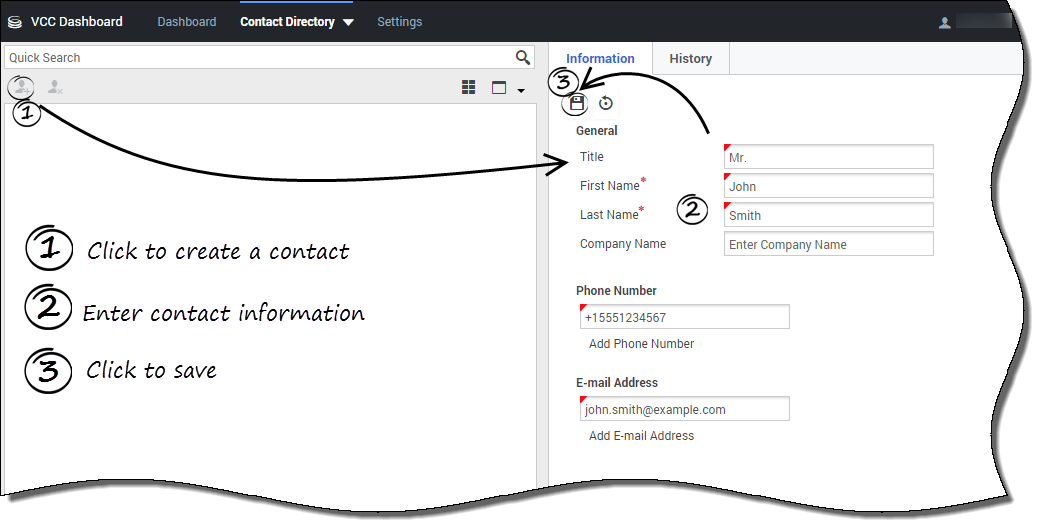The width and height of the screenshot is (1040, 528).
Task: Switch to the History tab
Action: pyautogui.click(x=690, y=59)
